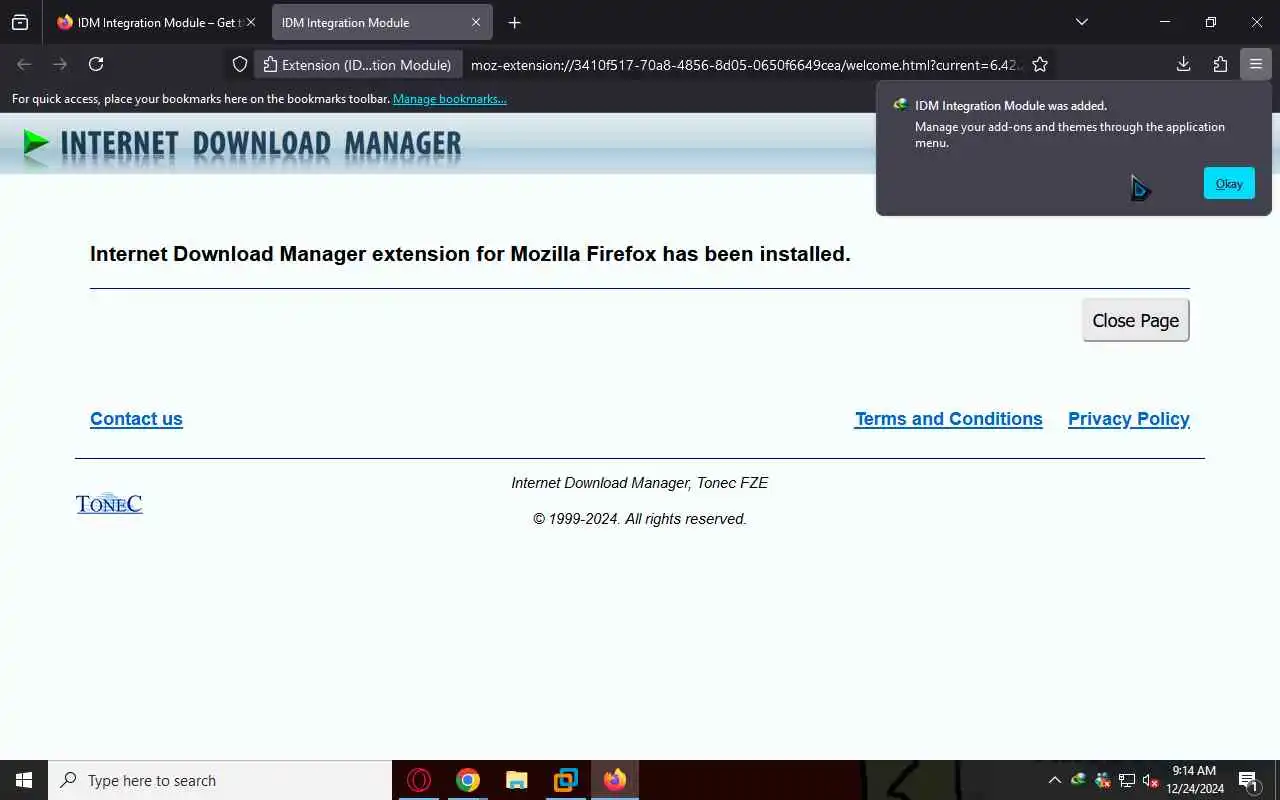Click the Internet Download Manager logo banner
The image size is (1280, 800).
242,145
